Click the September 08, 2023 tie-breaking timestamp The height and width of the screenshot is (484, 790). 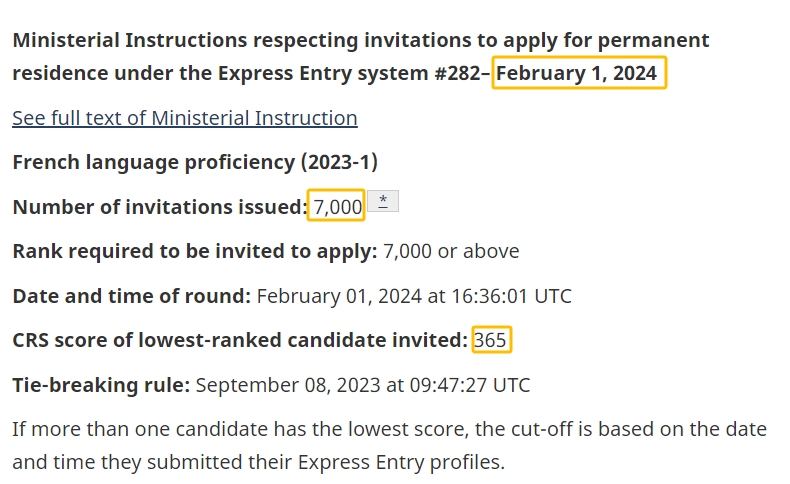pyautogui.click(x=363, y=385)
